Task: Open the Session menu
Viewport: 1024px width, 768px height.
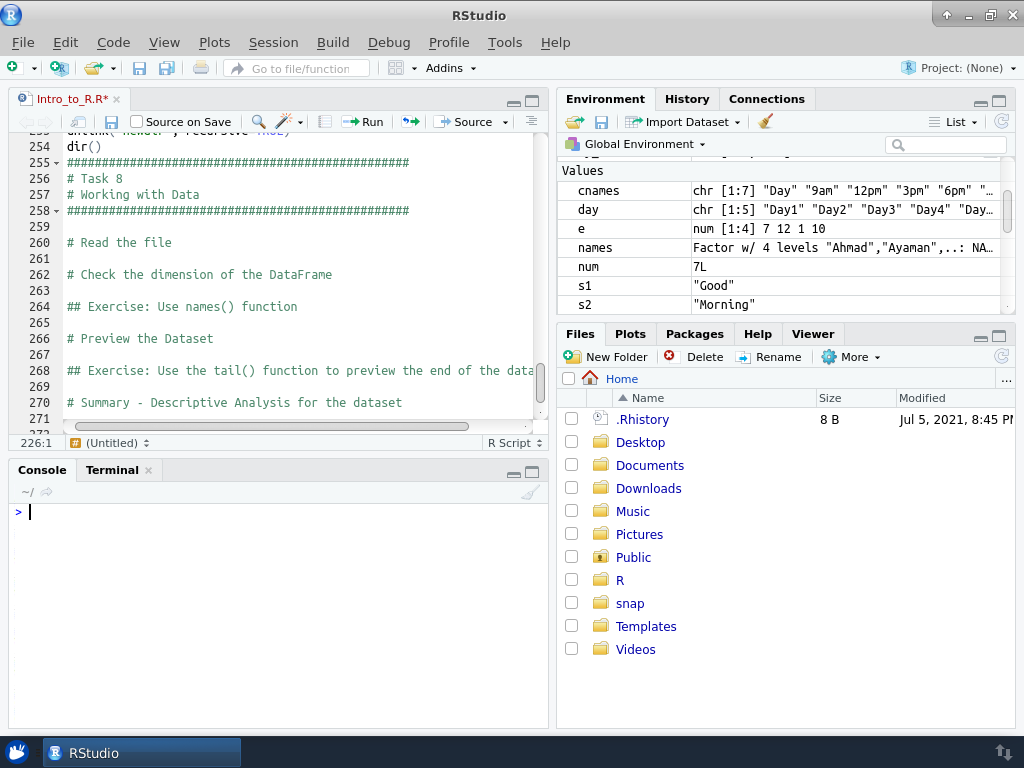Action: (273, 42)
